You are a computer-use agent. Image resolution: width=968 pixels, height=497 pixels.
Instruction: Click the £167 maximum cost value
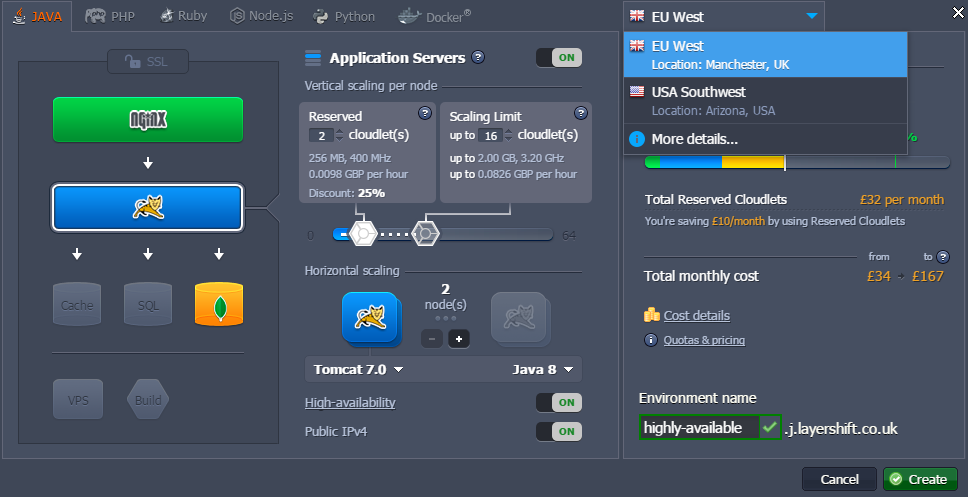(x=928, y=276)
